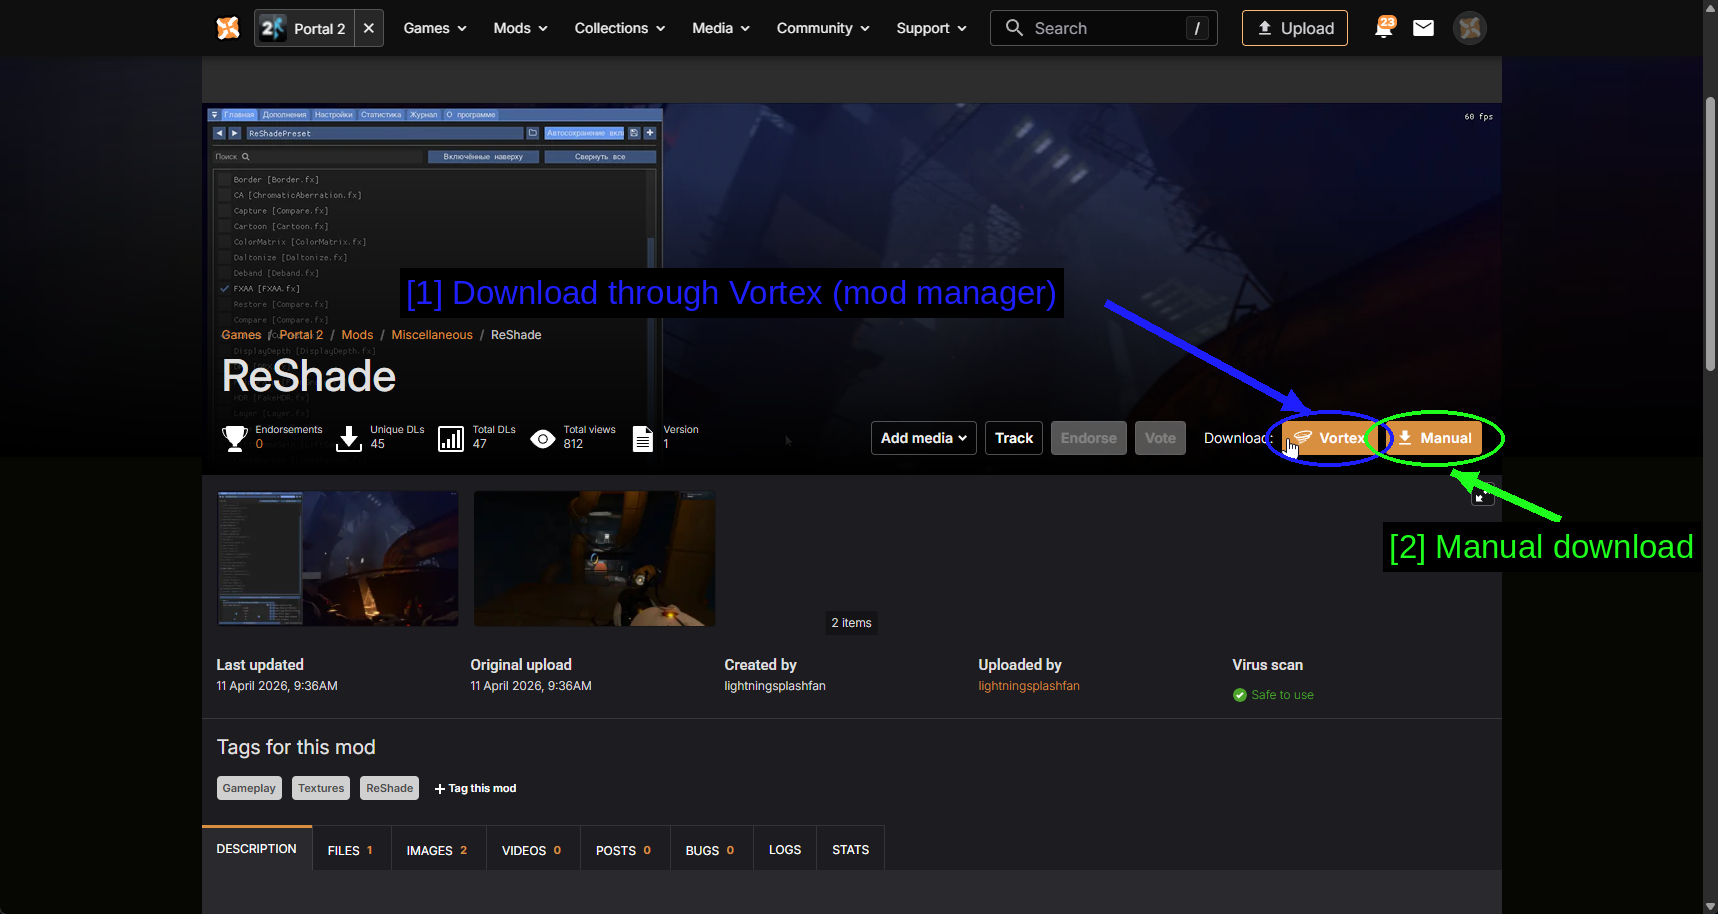Click the Unique DLs download icon
1718x914 pixels.
(x=349, y=438)
